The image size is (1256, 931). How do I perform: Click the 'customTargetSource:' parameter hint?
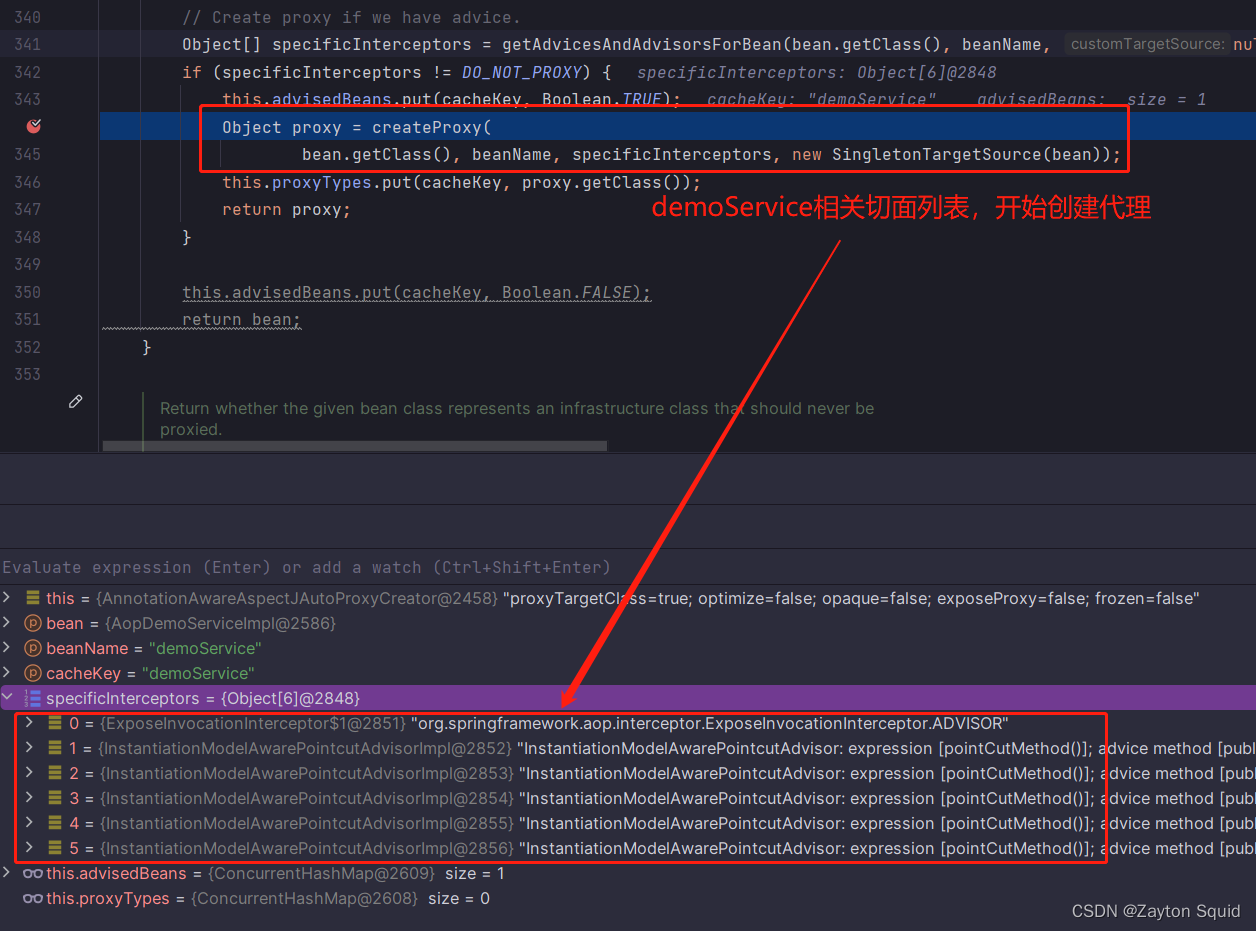click(x=1147, y=44)
